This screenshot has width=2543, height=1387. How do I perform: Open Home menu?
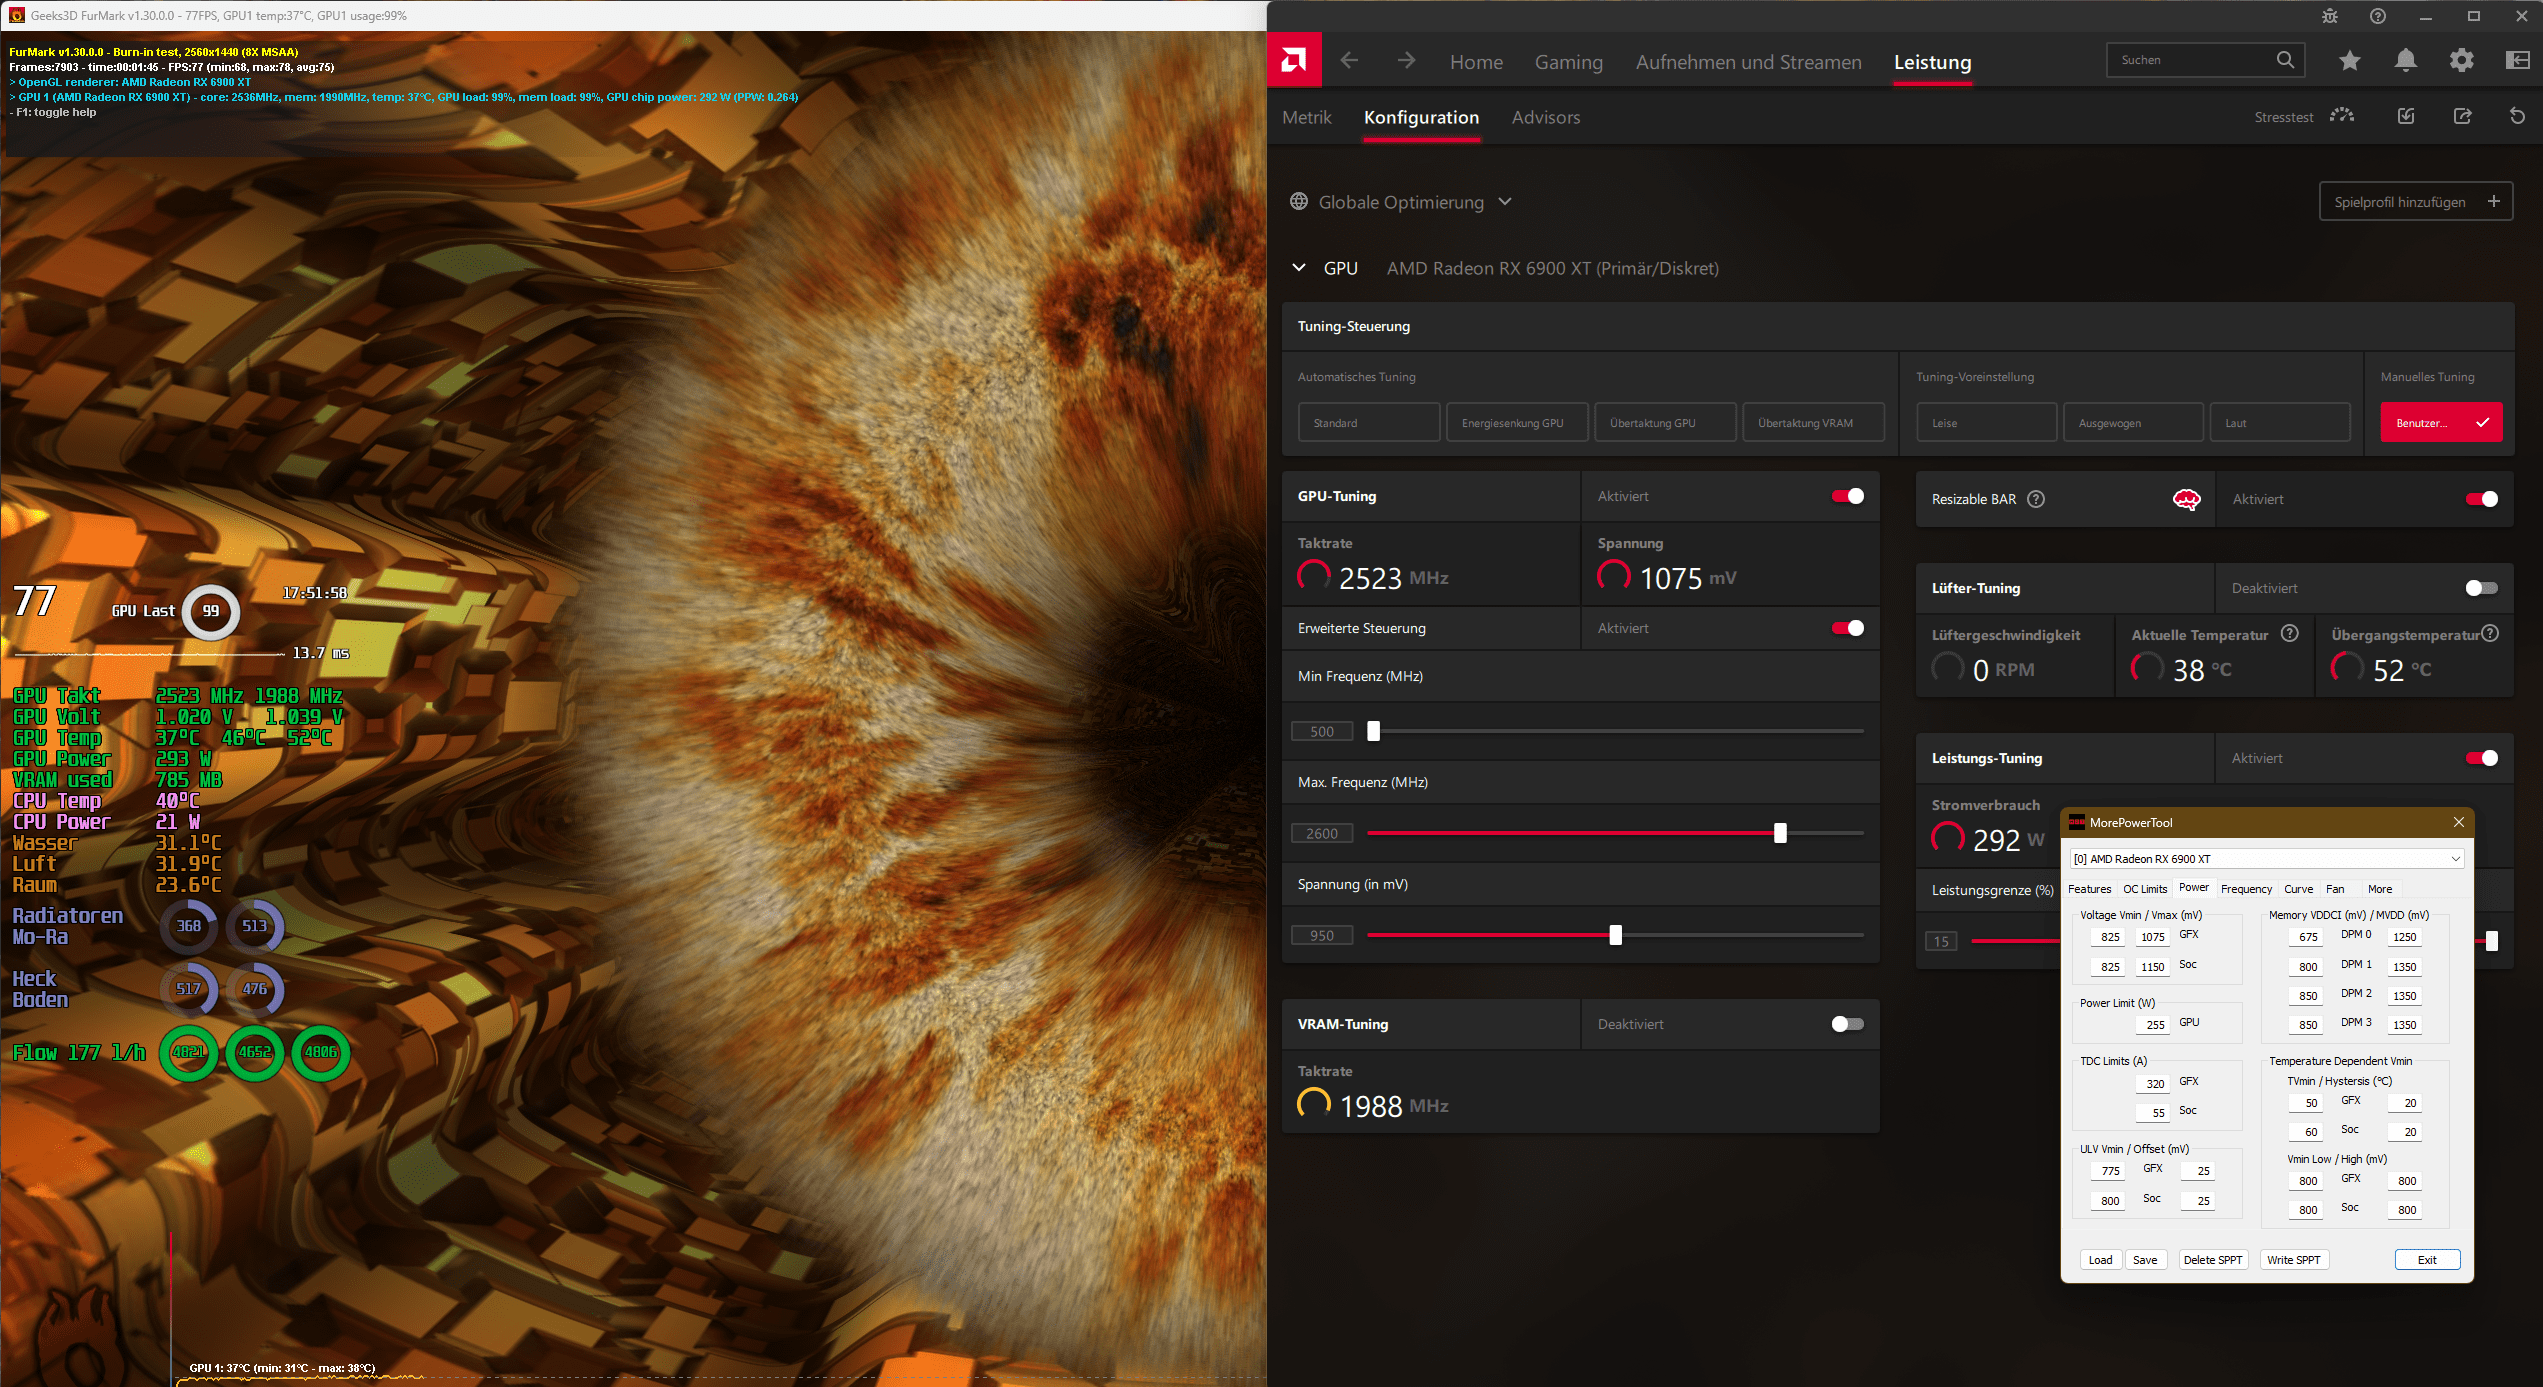pyautogui.click(x=1476, y=62)
